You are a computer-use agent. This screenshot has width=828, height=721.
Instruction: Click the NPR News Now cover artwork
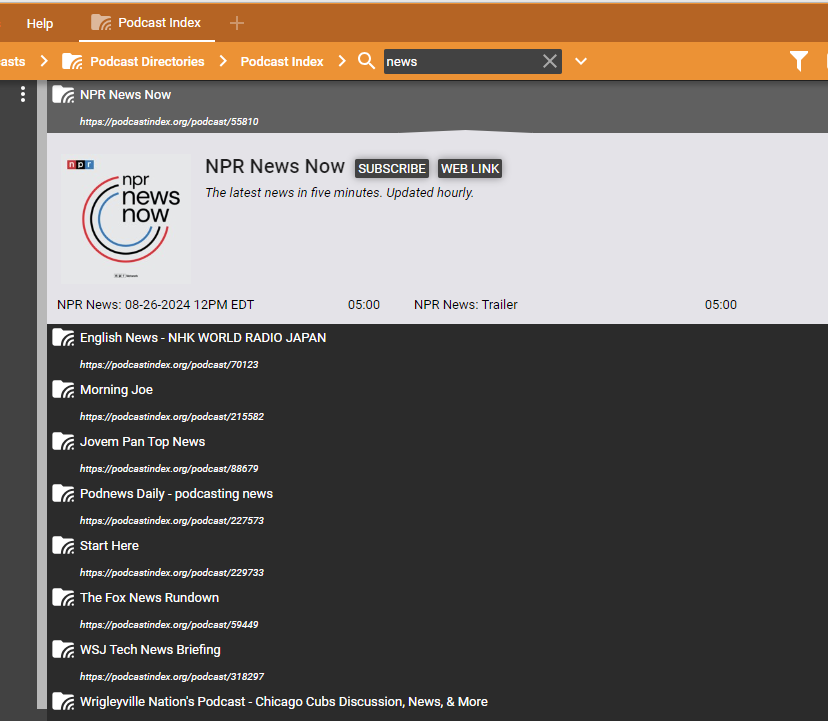pyautogui.click(x=125, y=217)
